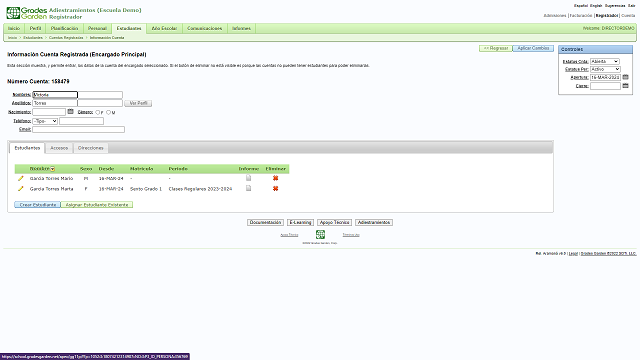Click the Salir logout link

coord(631,6)
